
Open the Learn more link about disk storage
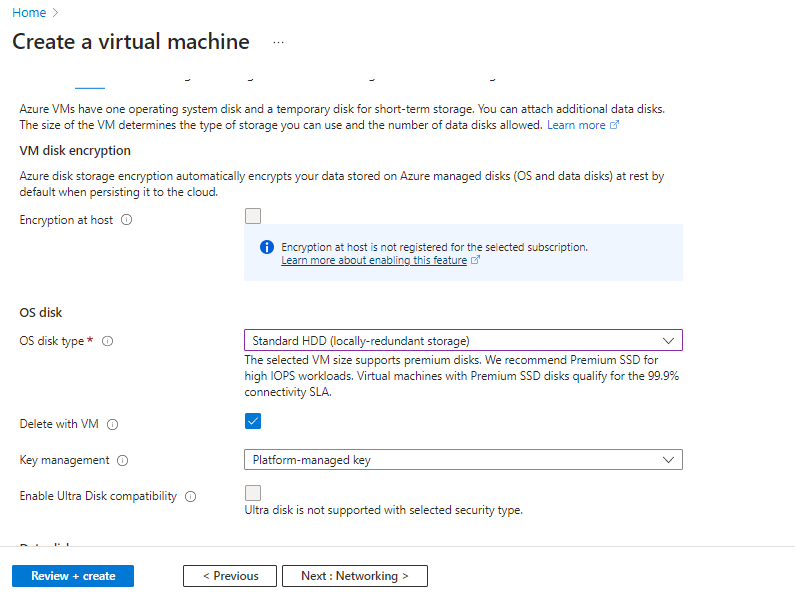pyautogui.click(x=576, y=125)
